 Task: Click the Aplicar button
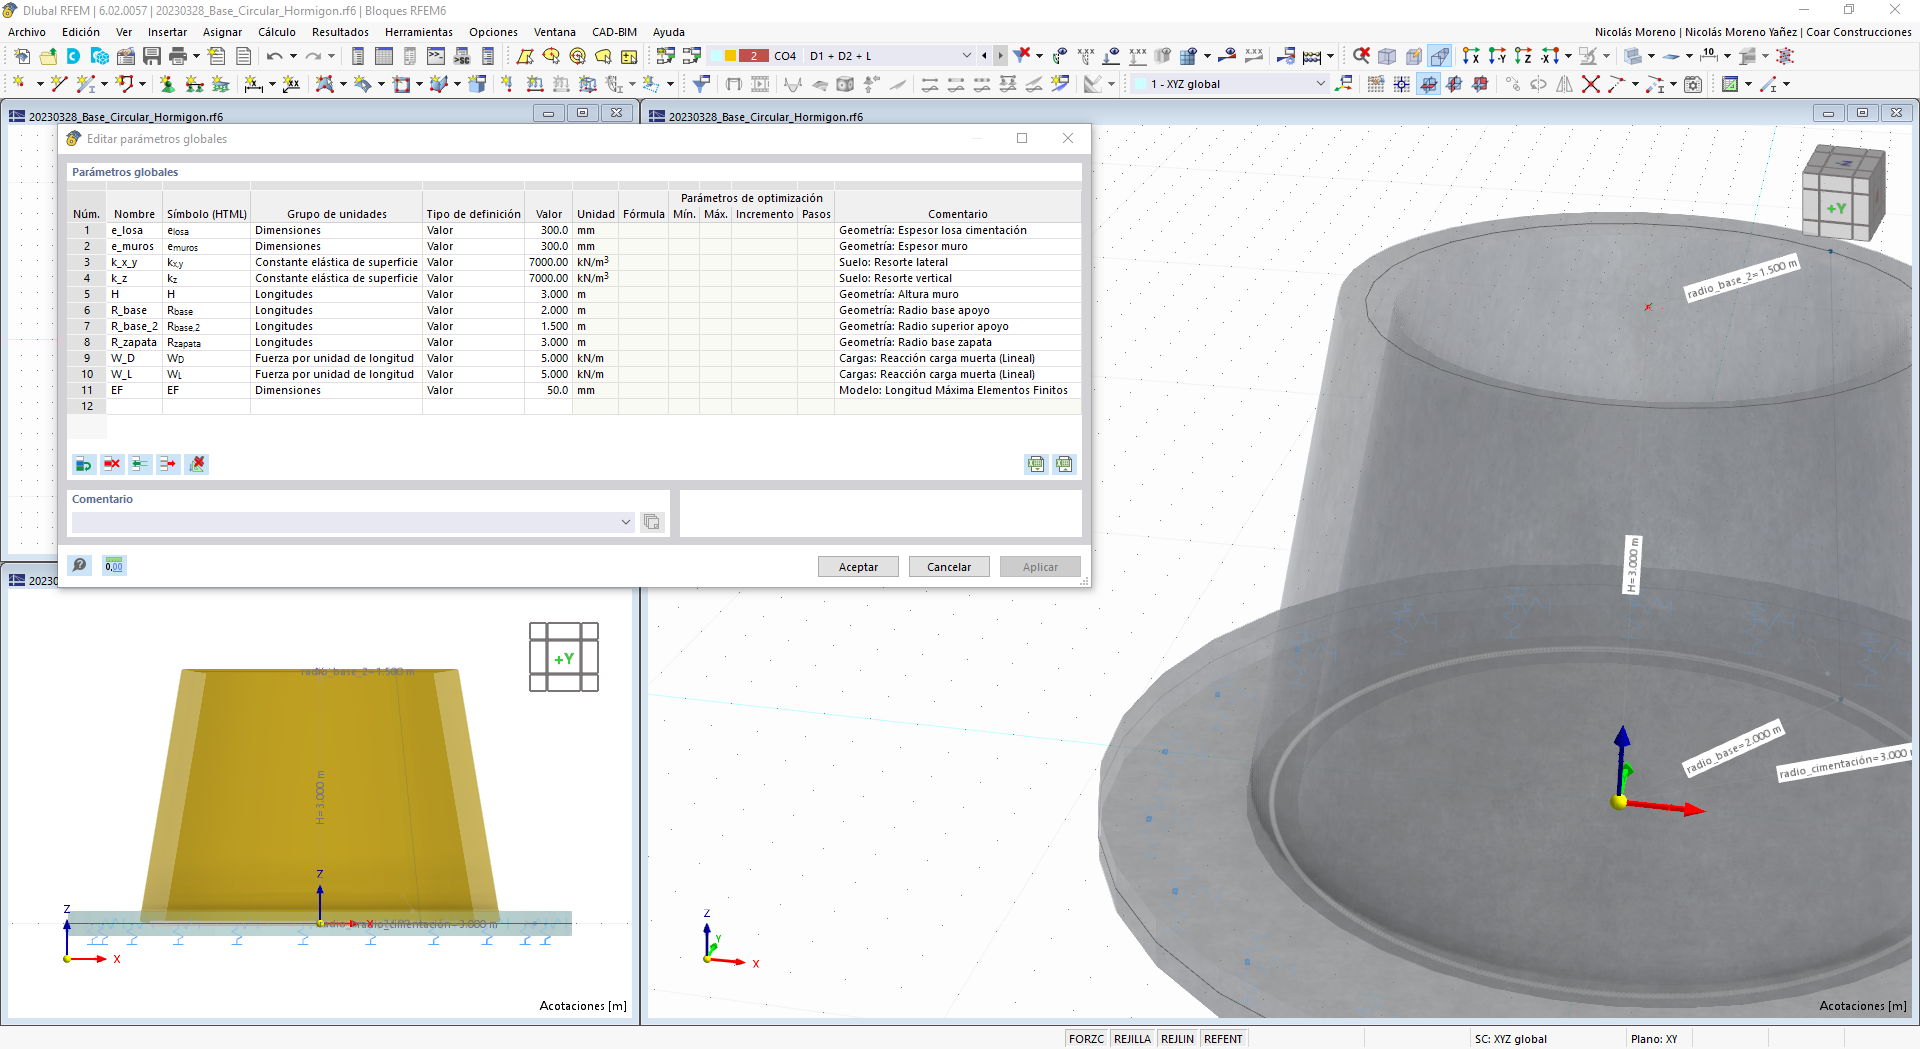pos(1040,567)
